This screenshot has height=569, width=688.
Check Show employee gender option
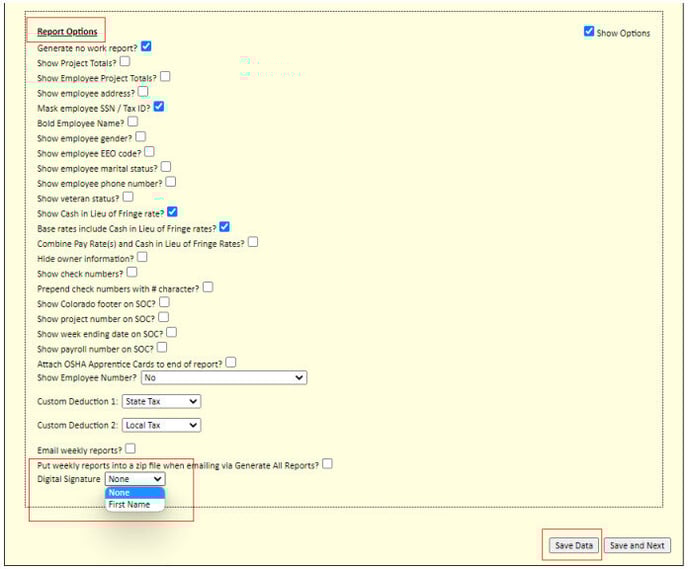[x=140, y=136]
